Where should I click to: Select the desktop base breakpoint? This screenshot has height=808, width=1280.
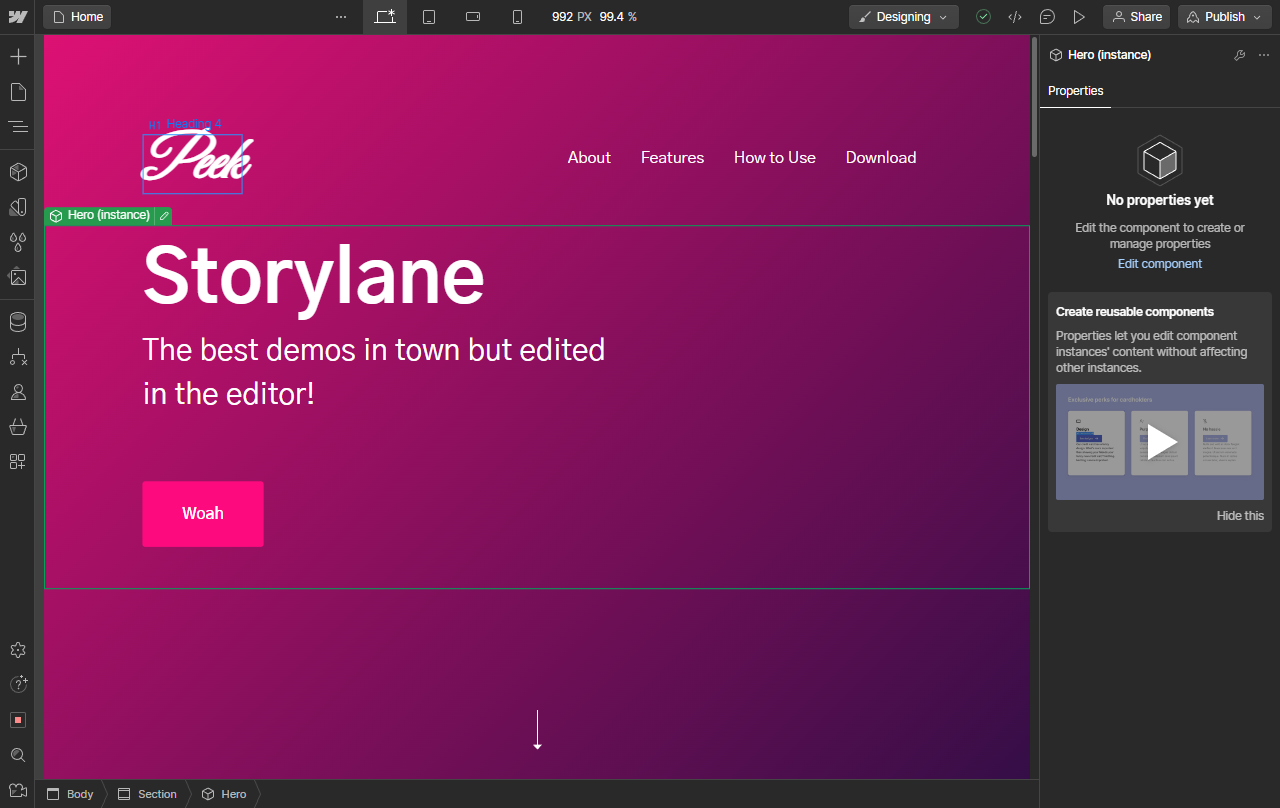[385, 17]
